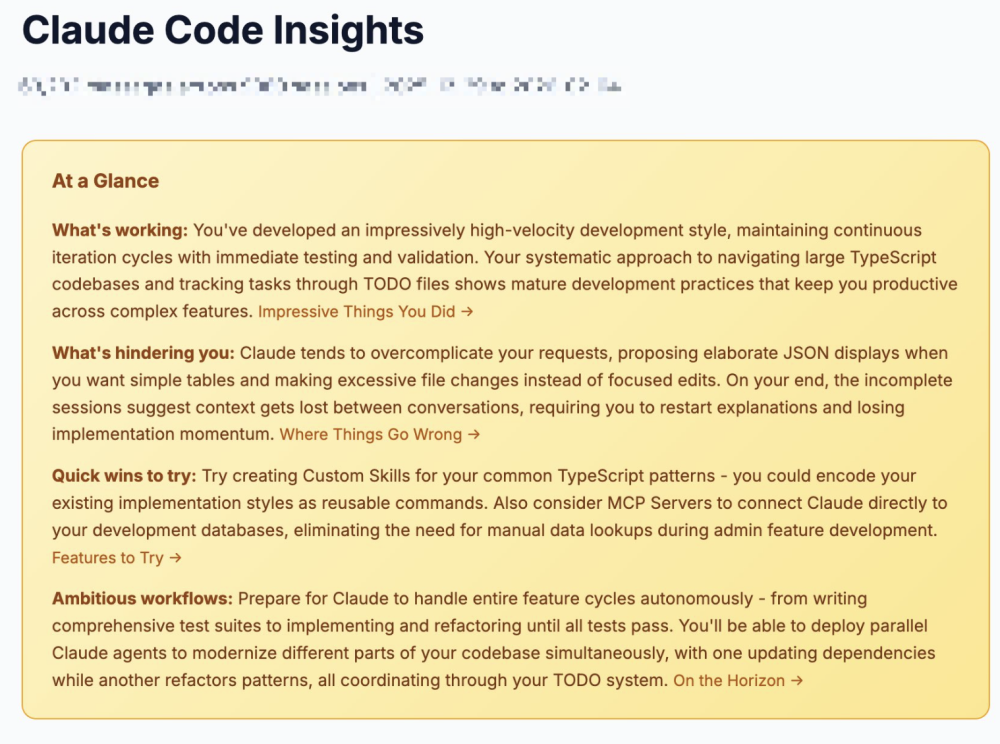This screenshot has height=744, width=1000.
Task: Open the Impressive Things You Did link
Action: tap(357, 311)
